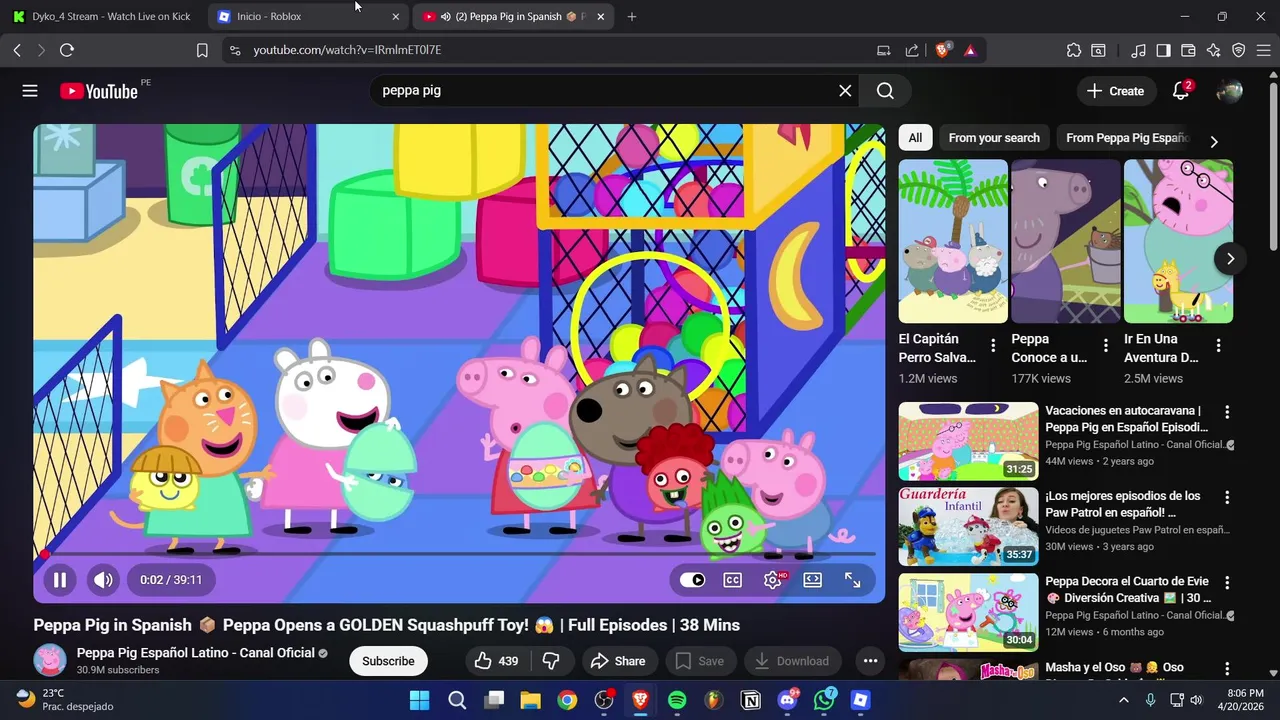
Task: Open options for Ir En Una Aventura short
Action: [x=1218, y=346]
